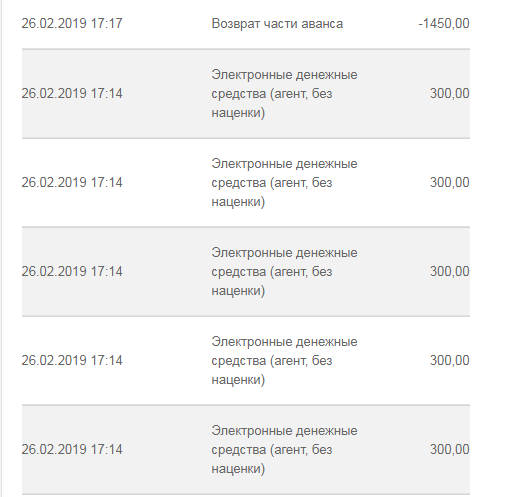Click the 26.02.2019 17:17 date cell
Viewport: 506px width, 497px height.
coord(72,24)
